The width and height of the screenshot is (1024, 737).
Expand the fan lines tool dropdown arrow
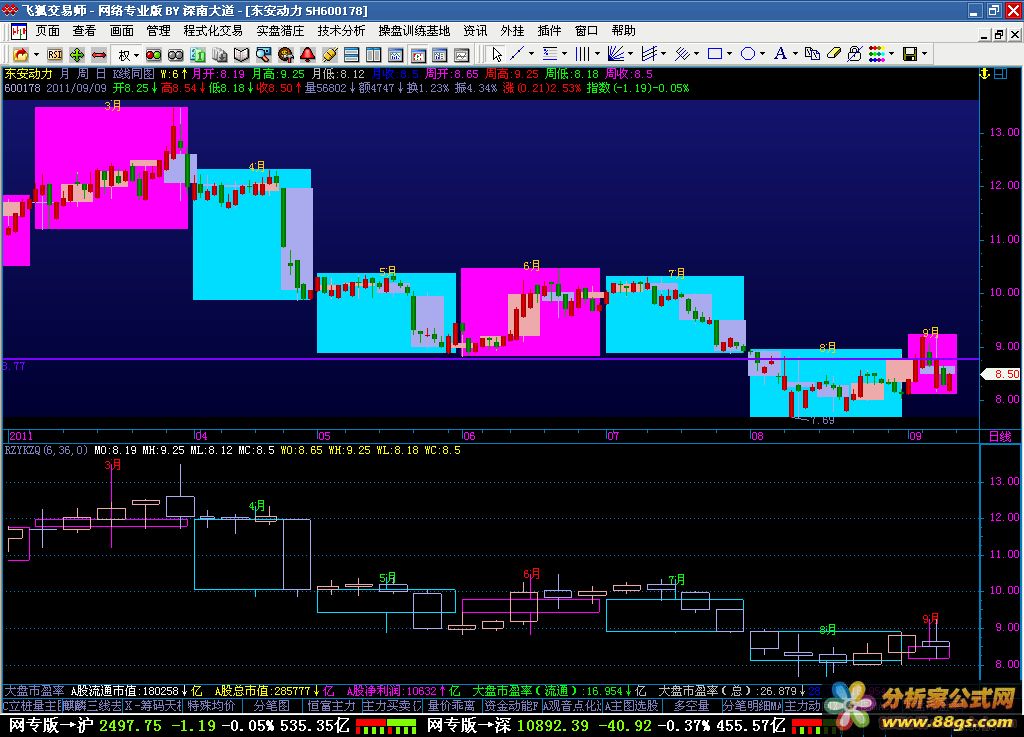point(630,54)
